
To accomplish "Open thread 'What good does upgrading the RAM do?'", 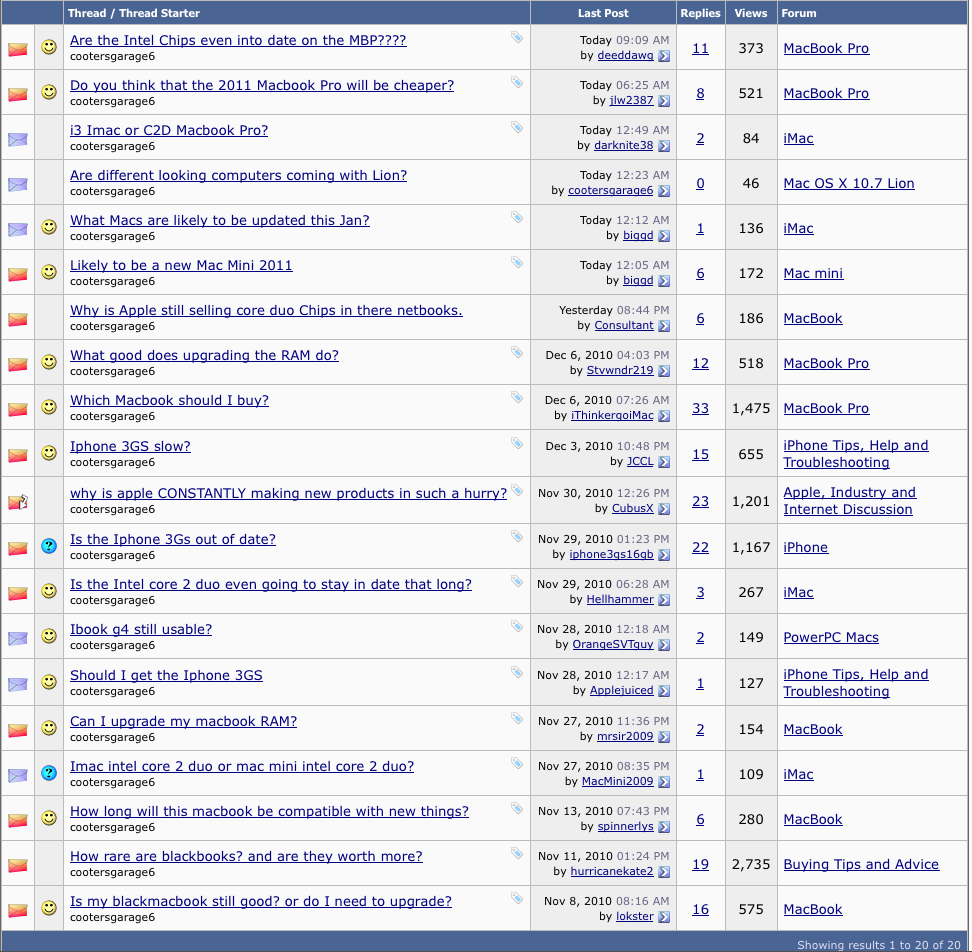I will pyautogui.click(x=204, y=356).
